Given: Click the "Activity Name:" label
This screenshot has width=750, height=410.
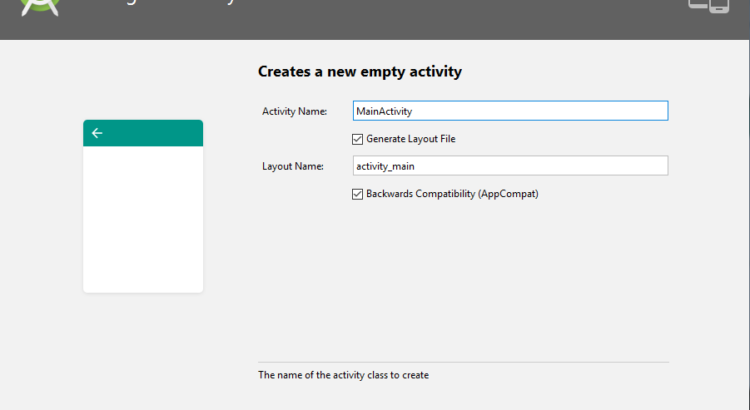Looking at the screenshot, I should click(x=294, y=112).
